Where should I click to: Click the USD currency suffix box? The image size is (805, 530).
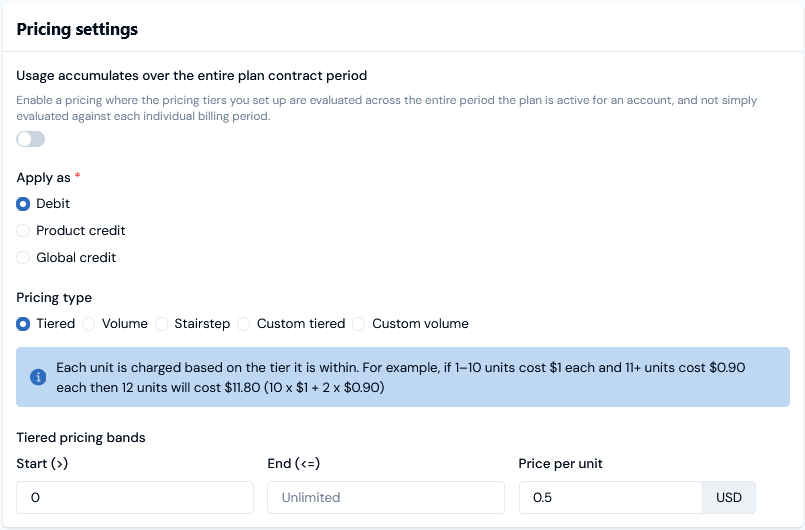click(x=729, y=497)
